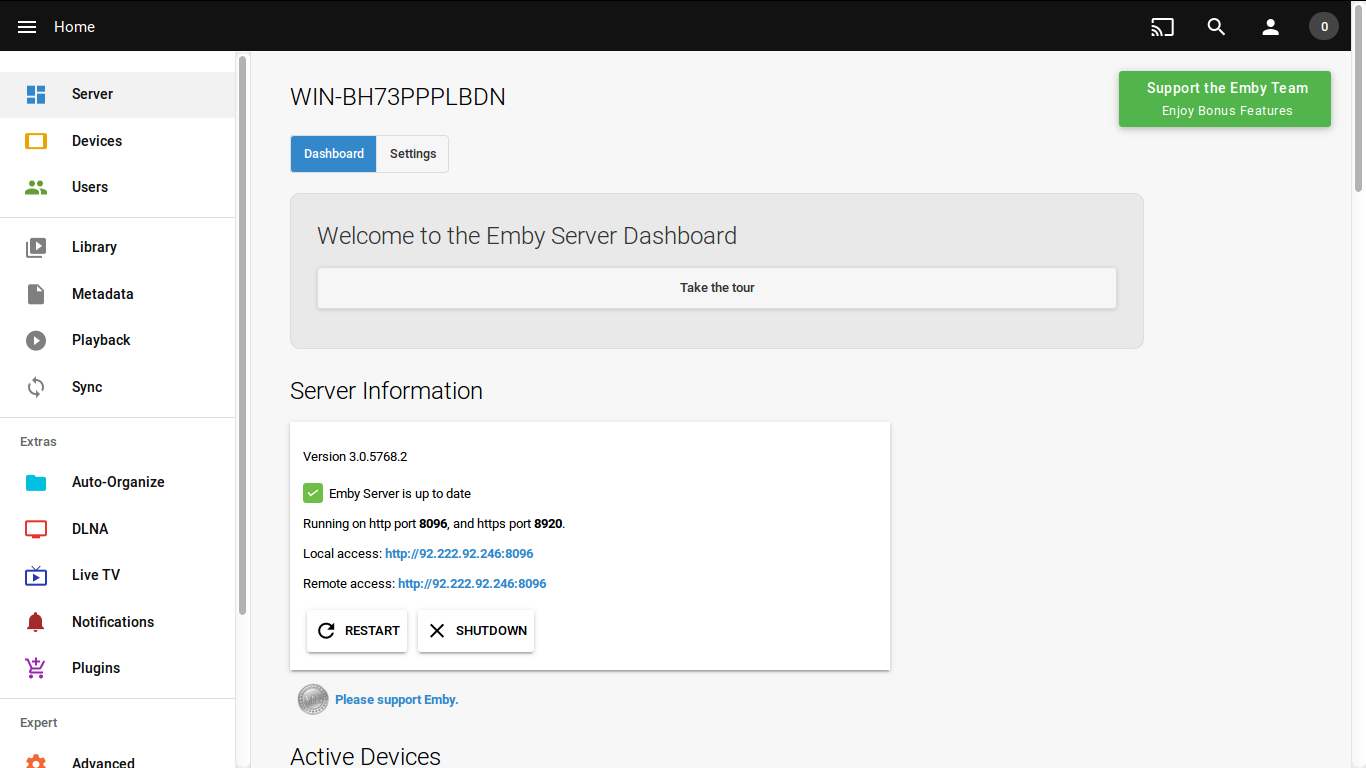Viewport: 1366px width, 768px height.
Task: Open the Library section icon
Action: coord(36,247)
